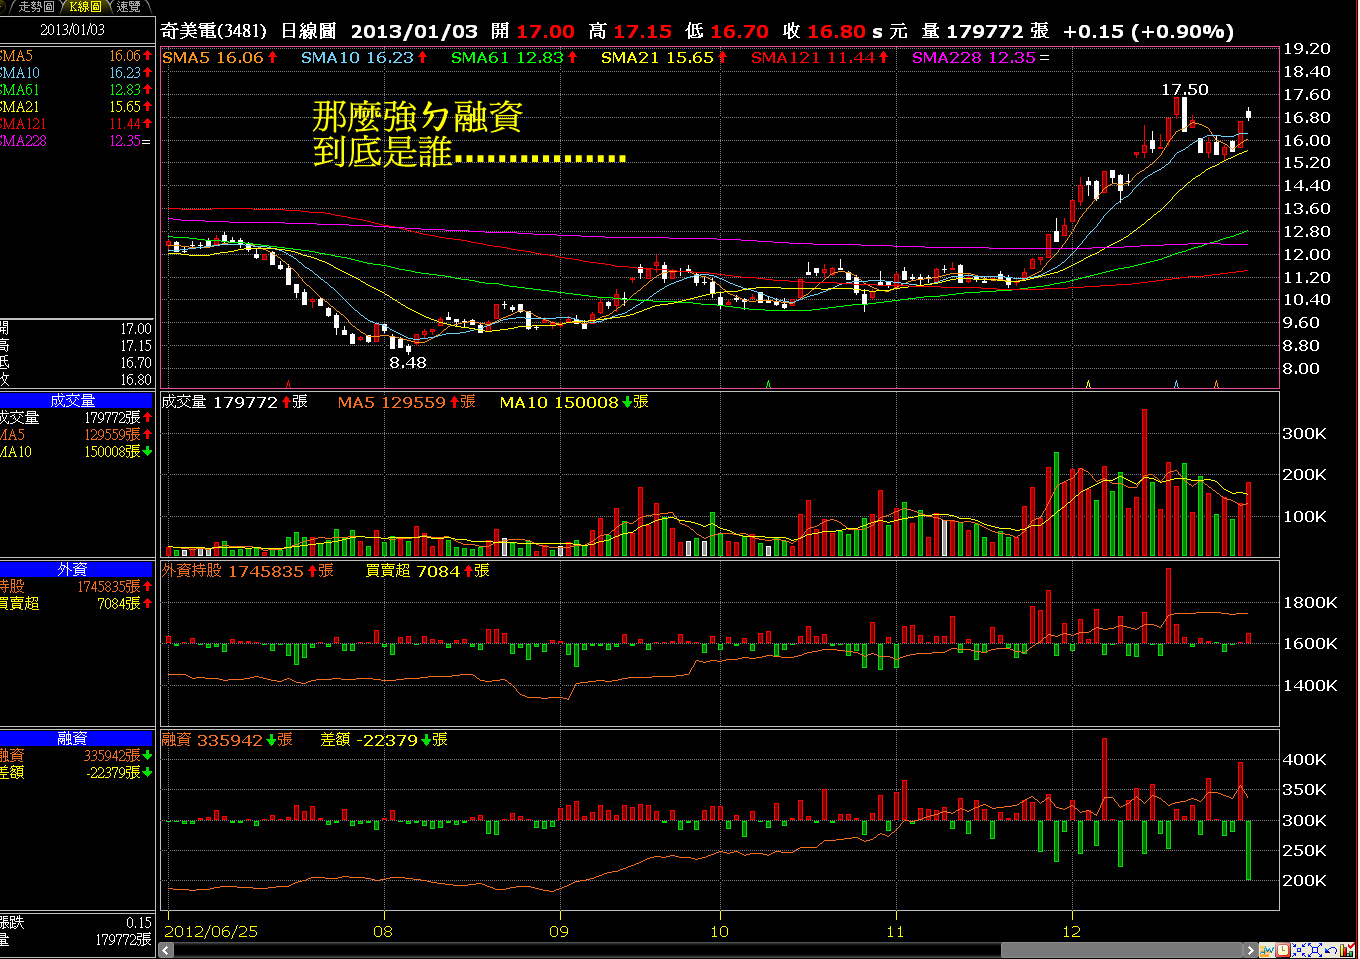The height and width of the screenshot is (959, 1360).
Task: Click the 融資 335942 legend in chart
Action: pyautogui.click(x=227, y=740)
